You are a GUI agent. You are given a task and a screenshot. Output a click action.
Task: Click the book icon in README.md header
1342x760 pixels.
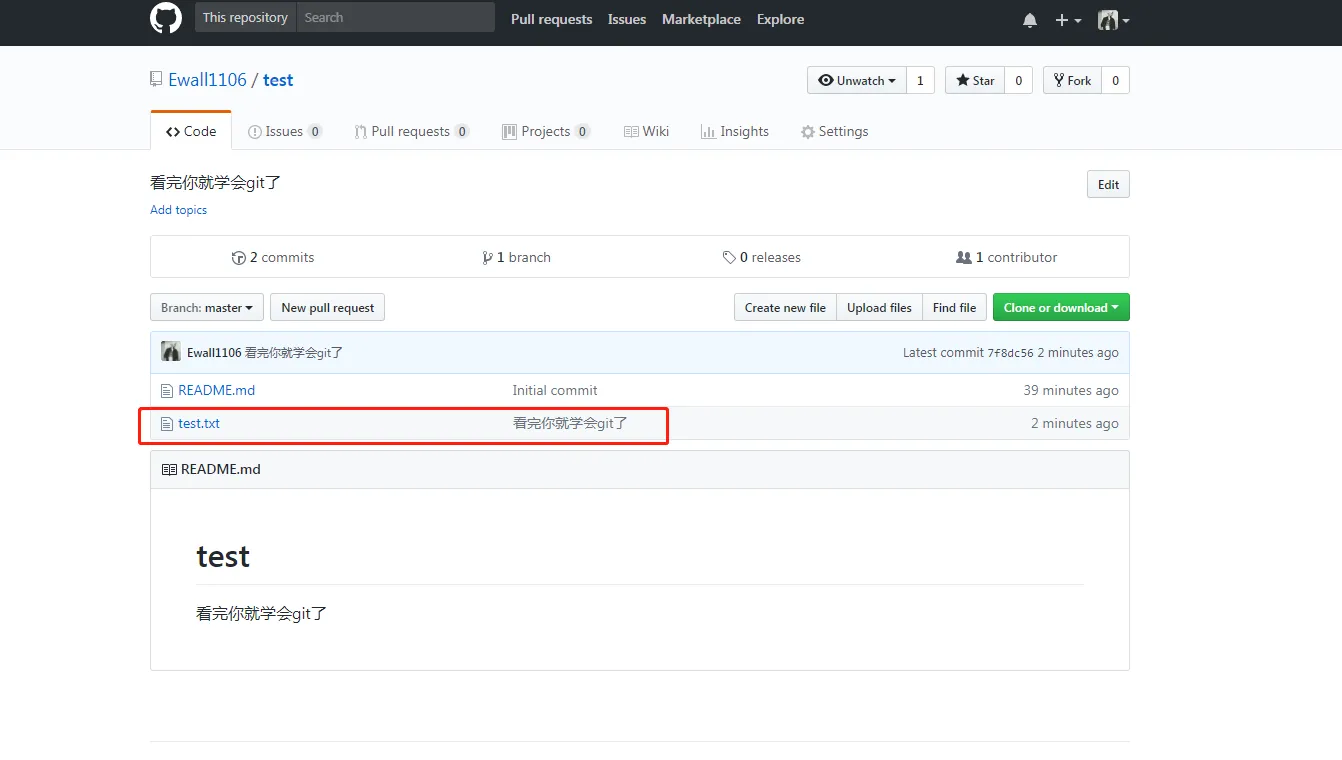pos(169,469)
